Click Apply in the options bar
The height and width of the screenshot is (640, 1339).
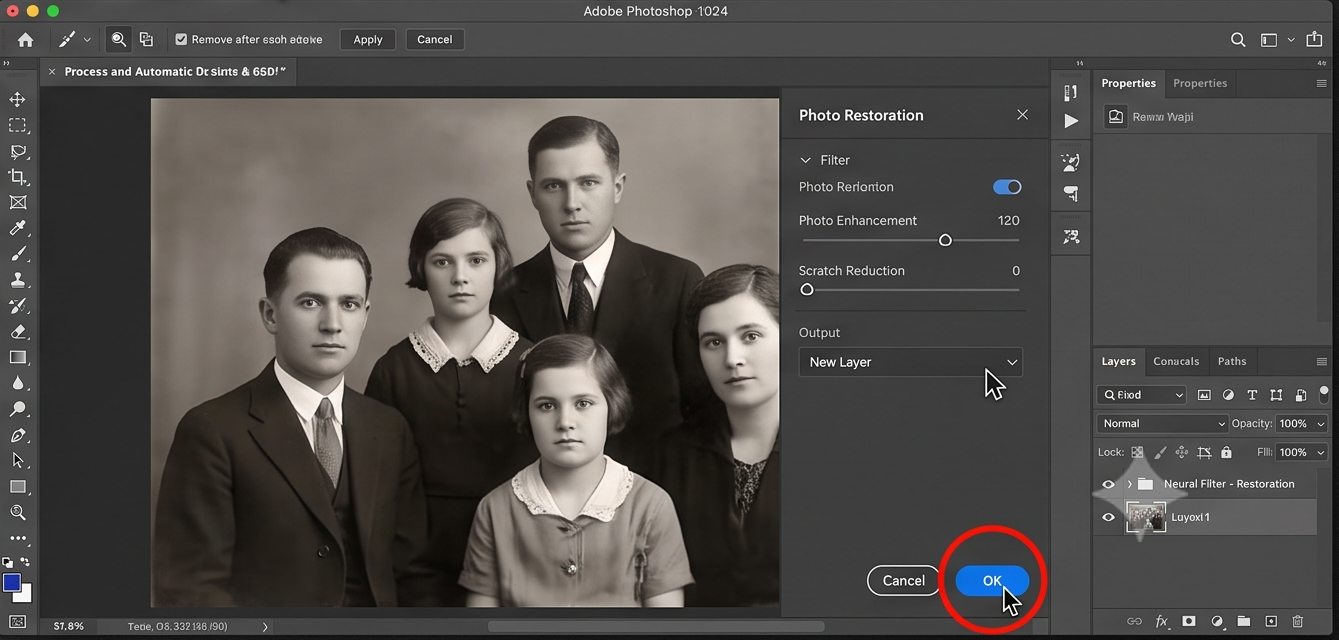pyautogui.click(x=368, y=40)
